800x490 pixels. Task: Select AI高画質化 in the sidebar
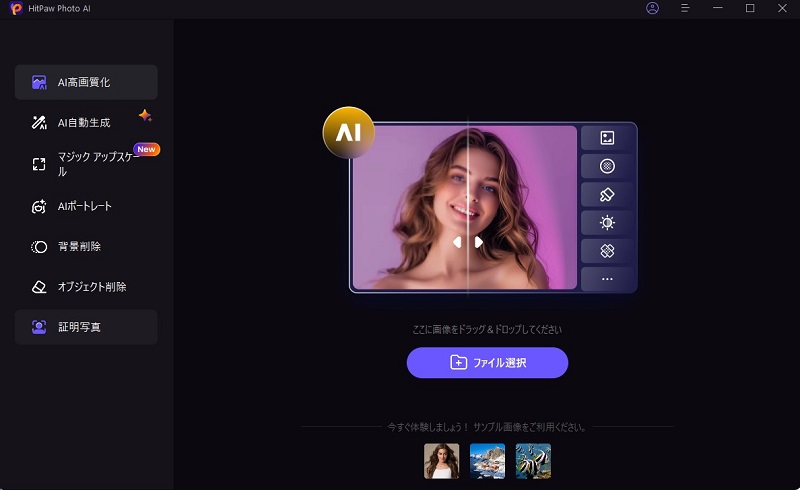(x=86, y=82)
